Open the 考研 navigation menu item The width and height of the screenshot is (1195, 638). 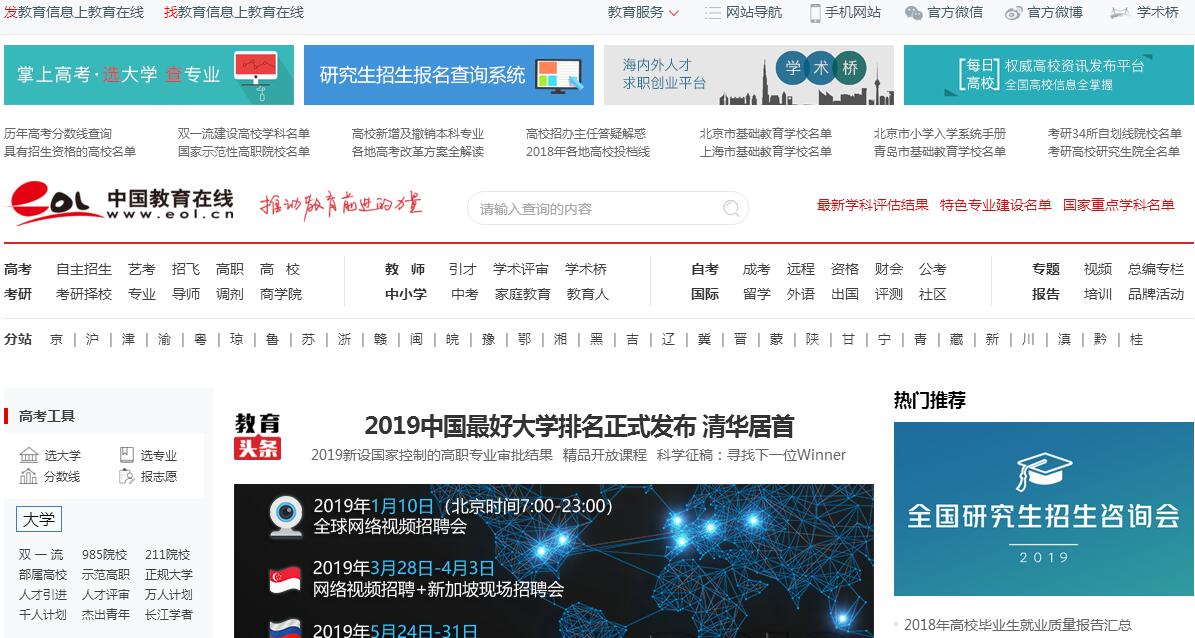[18, 294]
